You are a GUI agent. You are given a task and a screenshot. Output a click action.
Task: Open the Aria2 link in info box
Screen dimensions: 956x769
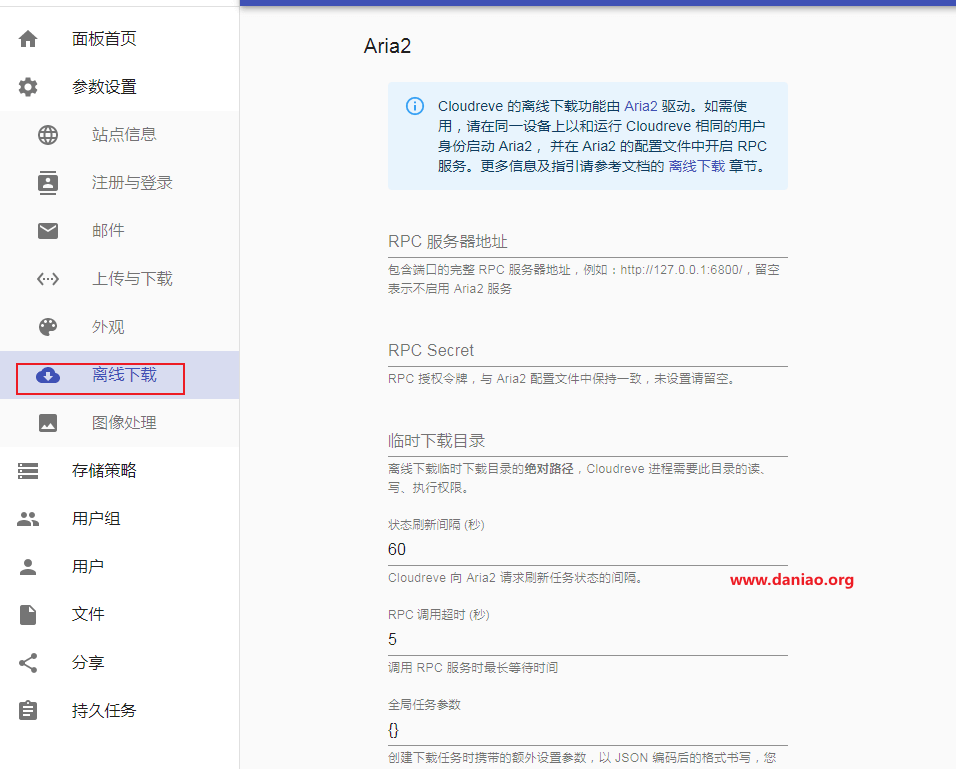pyautogui.click(x=640, y=106)
